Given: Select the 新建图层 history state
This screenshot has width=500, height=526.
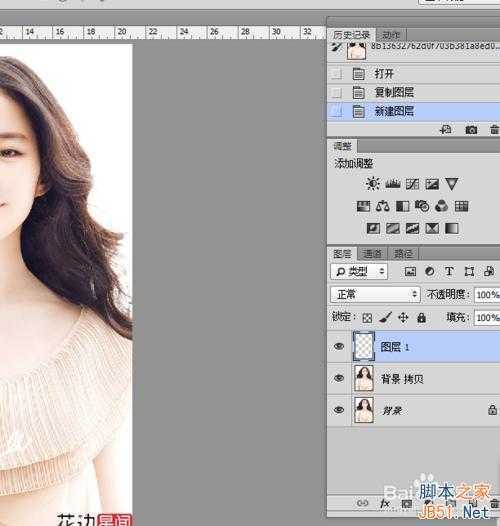Looking at the screenshot, I should (x=413, y=111).
